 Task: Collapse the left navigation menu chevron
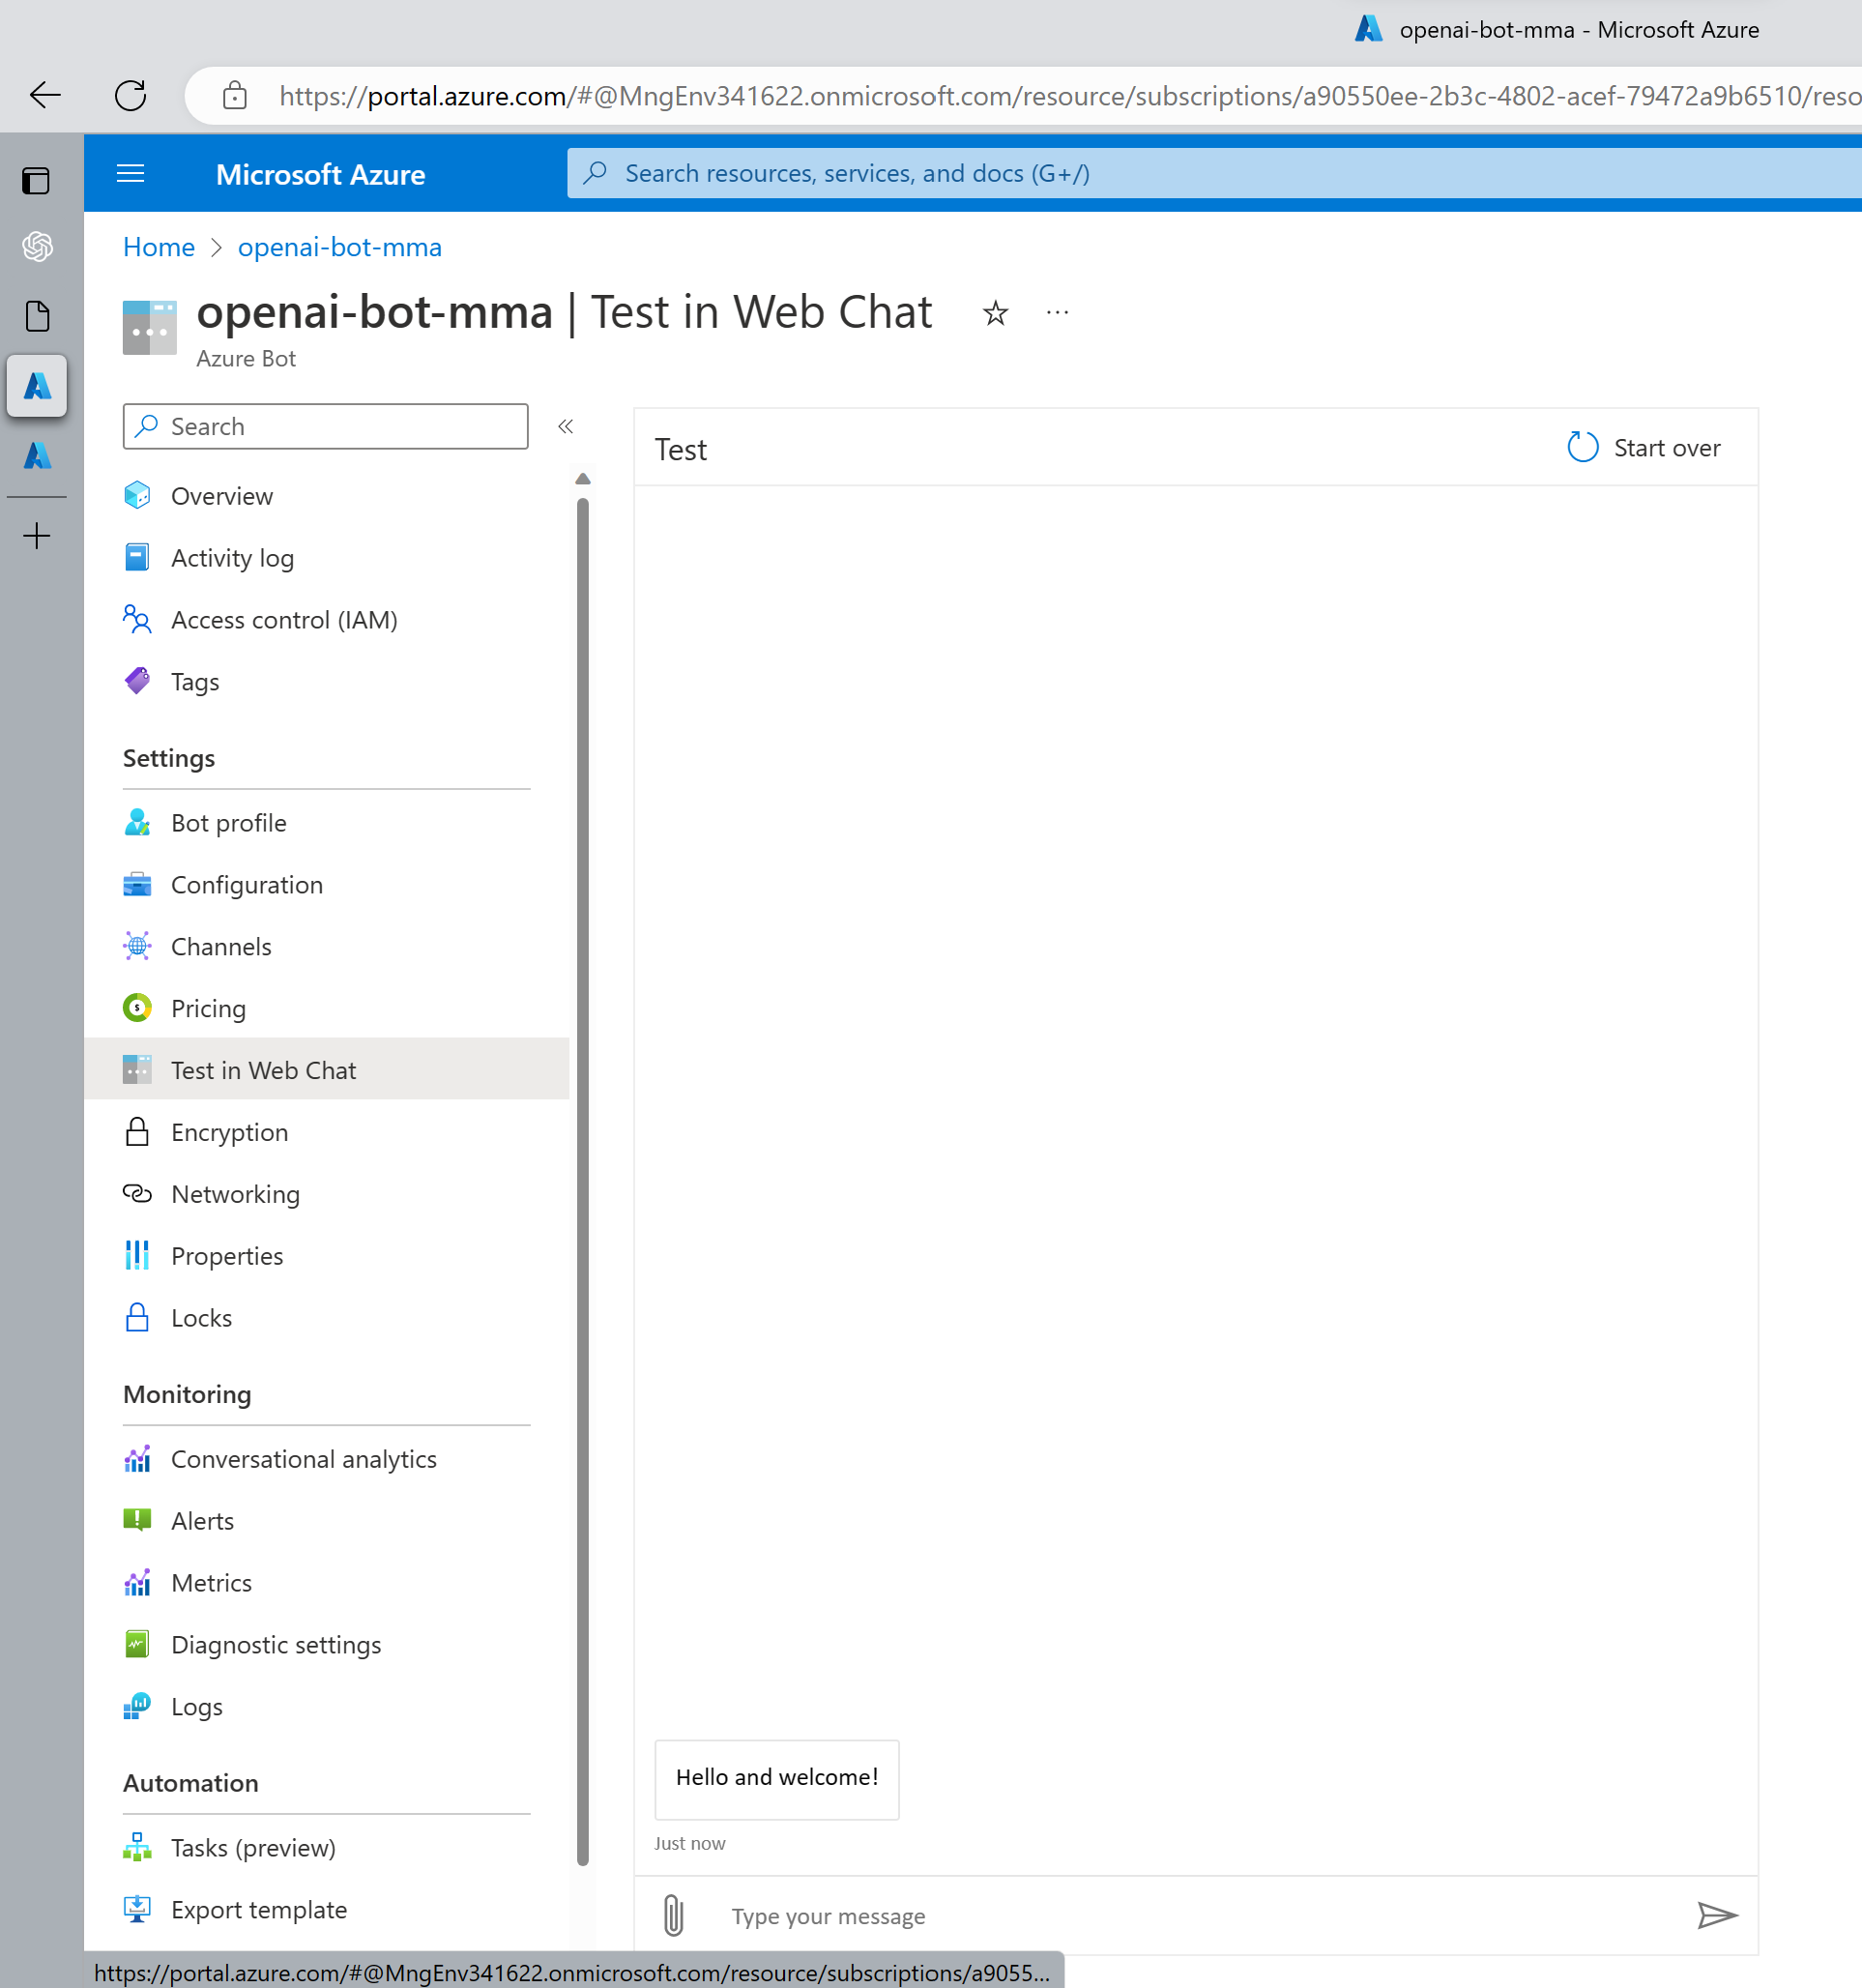(565, 427)
